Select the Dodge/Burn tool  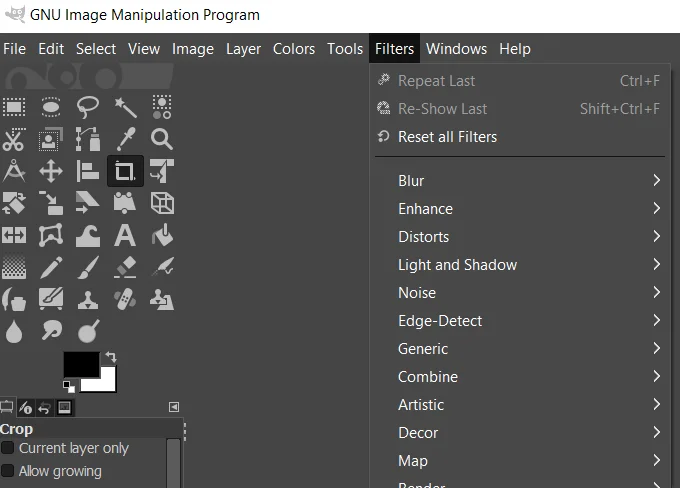pyautogui.click(x=88, y=331)
